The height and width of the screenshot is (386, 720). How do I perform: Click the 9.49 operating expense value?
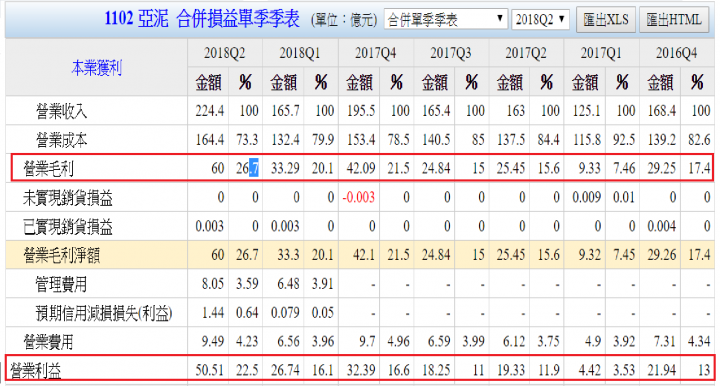[x=213, y=341]
